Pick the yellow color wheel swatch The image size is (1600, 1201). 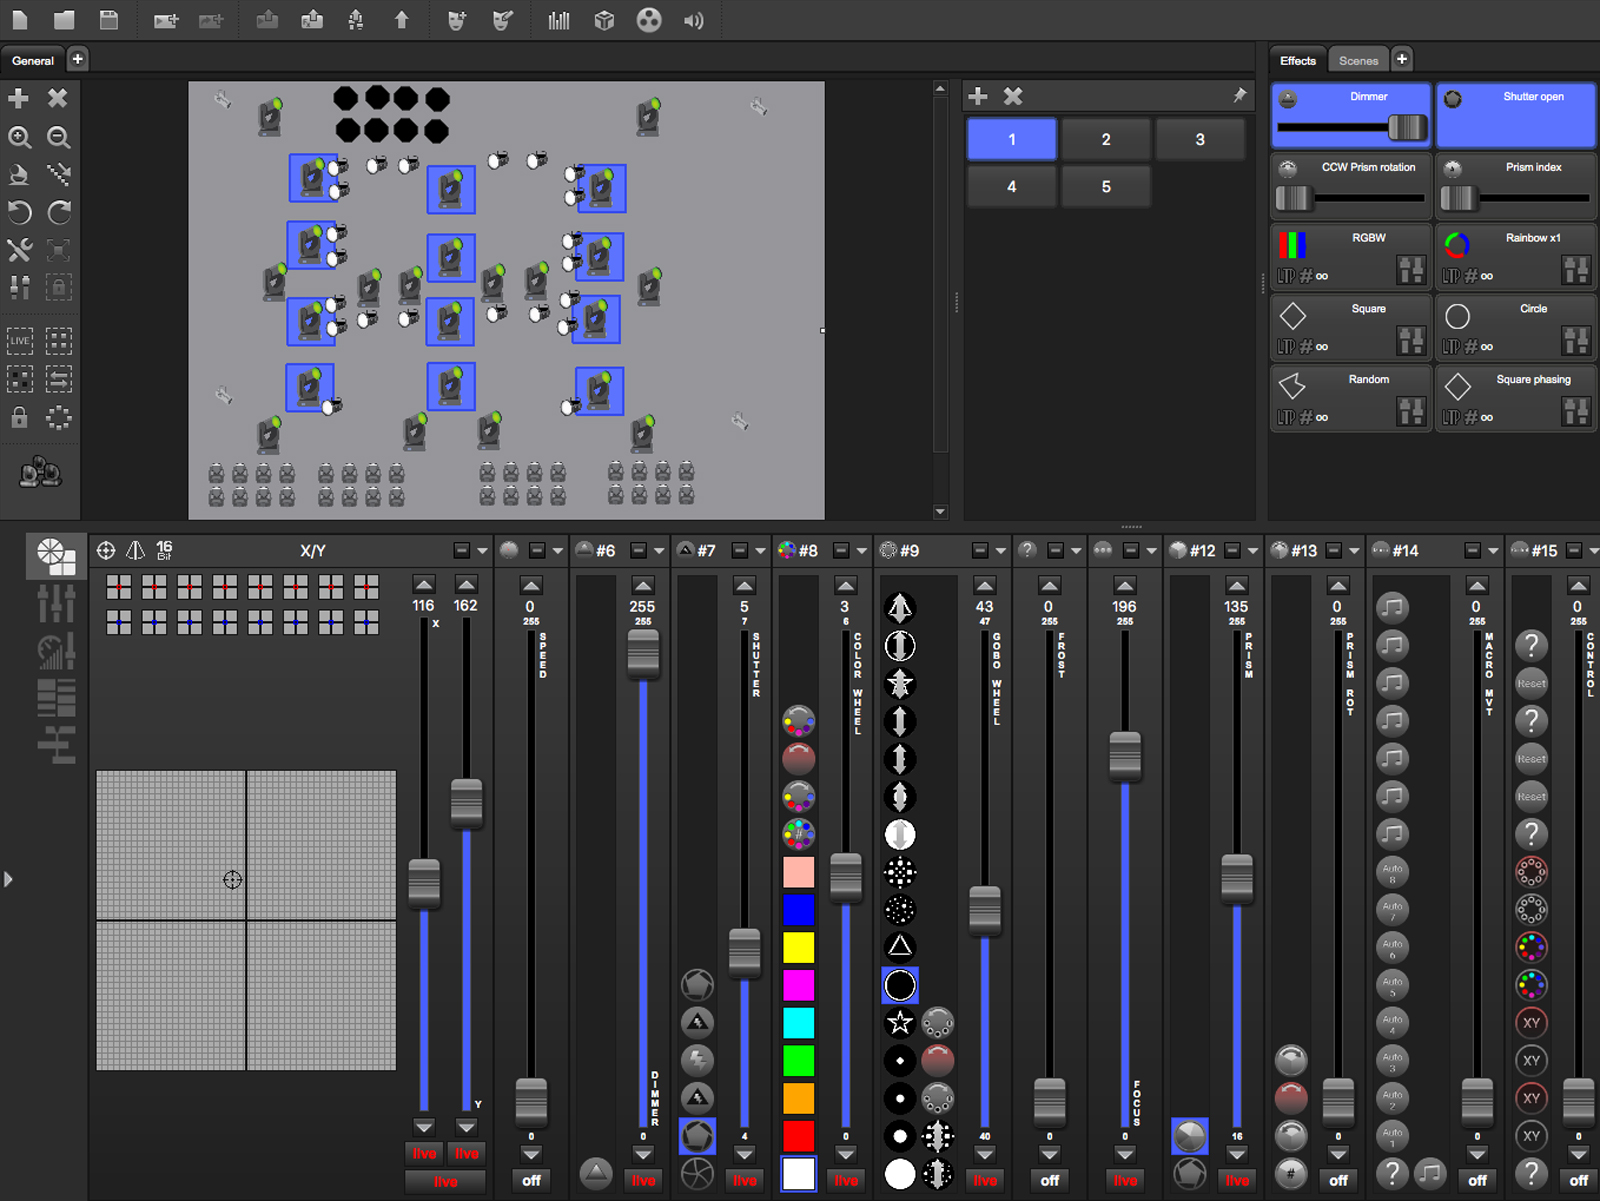click(798, 947)
